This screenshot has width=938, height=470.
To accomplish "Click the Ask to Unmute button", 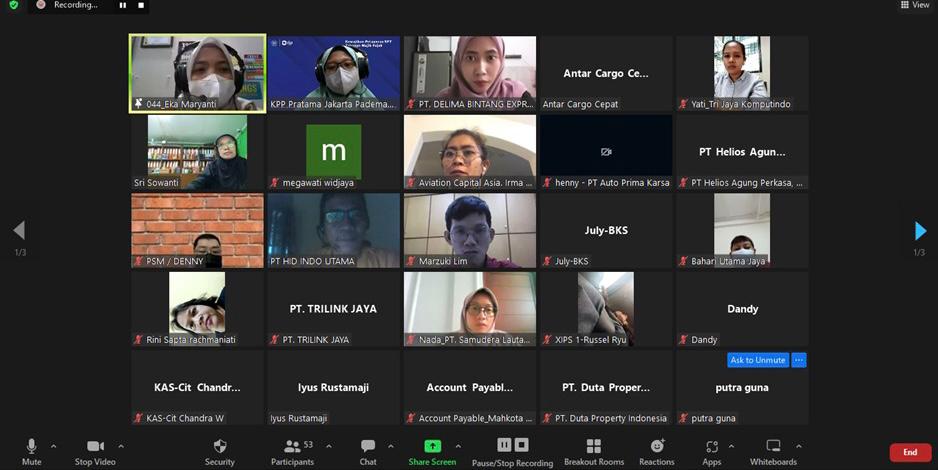I will pyautogui.click(x=758, y=360).
